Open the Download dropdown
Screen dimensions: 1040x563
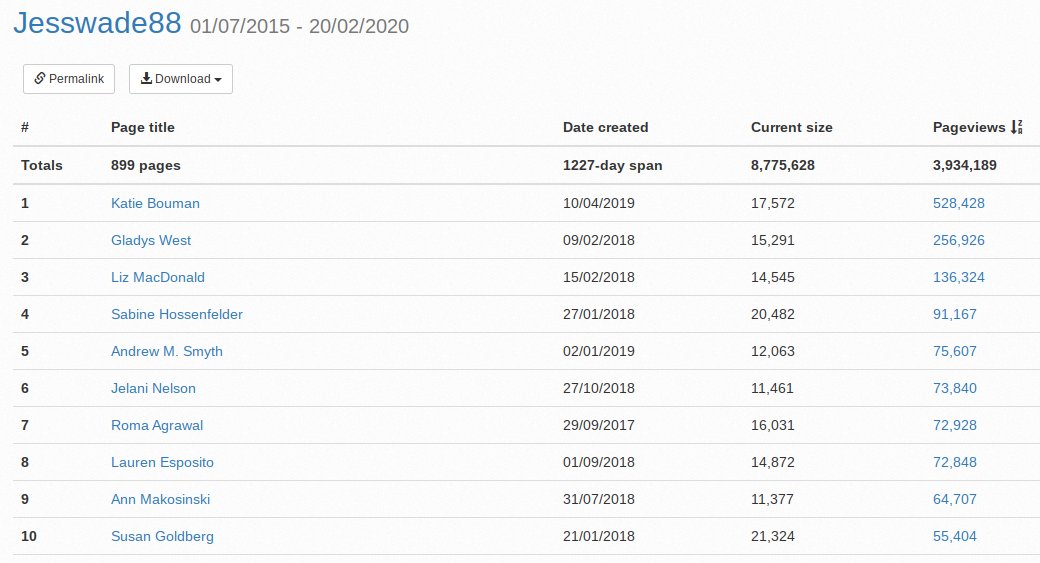coord(180,79)
